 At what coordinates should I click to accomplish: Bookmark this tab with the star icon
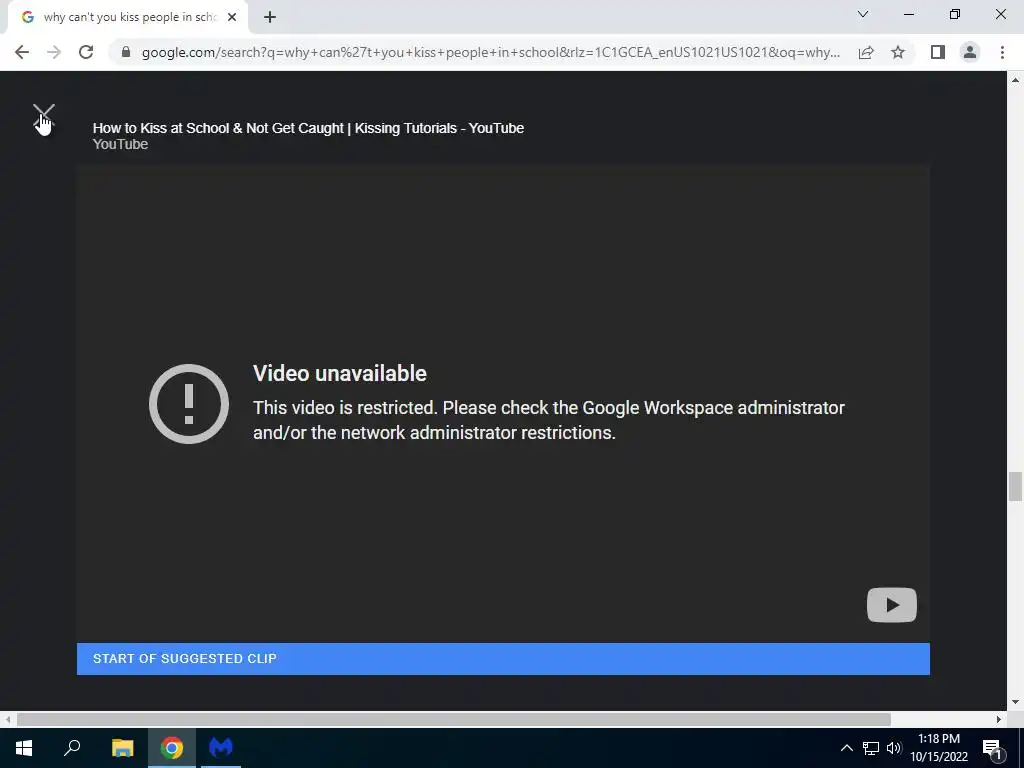pos(898,52)
